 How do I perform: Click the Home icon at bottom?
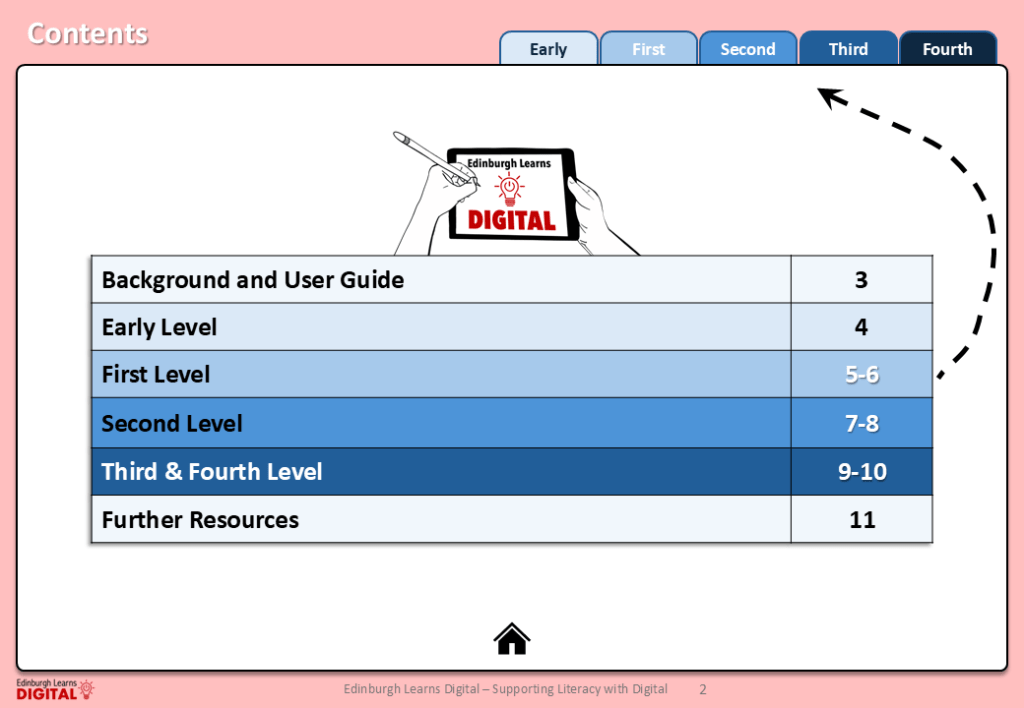tap(511, 638)
